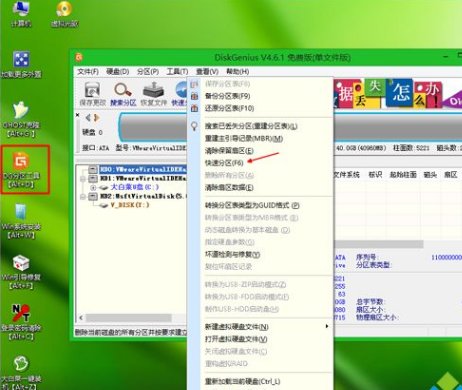Close the disk panel with small x
Screen dimensions: 462x390
78,115
